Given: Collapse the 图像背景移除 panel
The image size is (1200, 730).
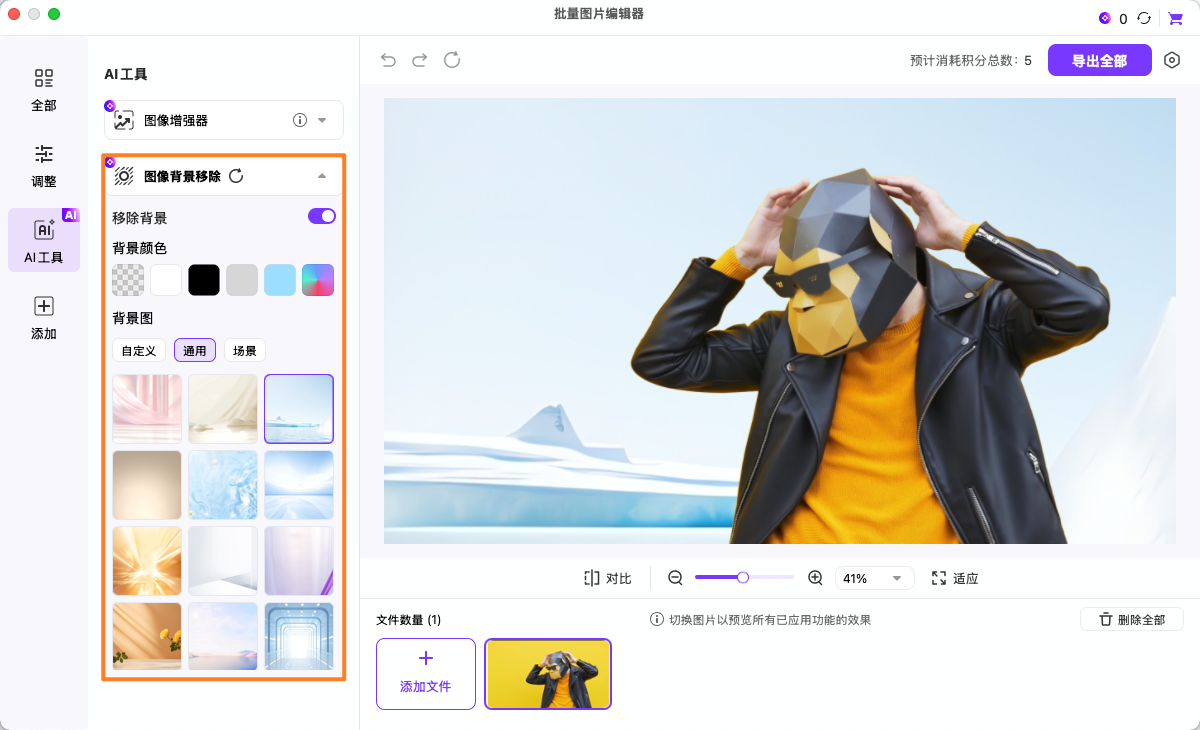Looking at the screenshot, I should tap(322, 176).
